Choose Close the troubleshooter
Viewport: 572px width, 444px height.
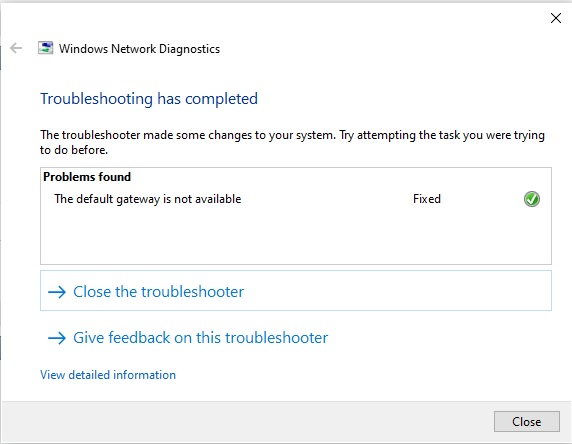point(295,291)
